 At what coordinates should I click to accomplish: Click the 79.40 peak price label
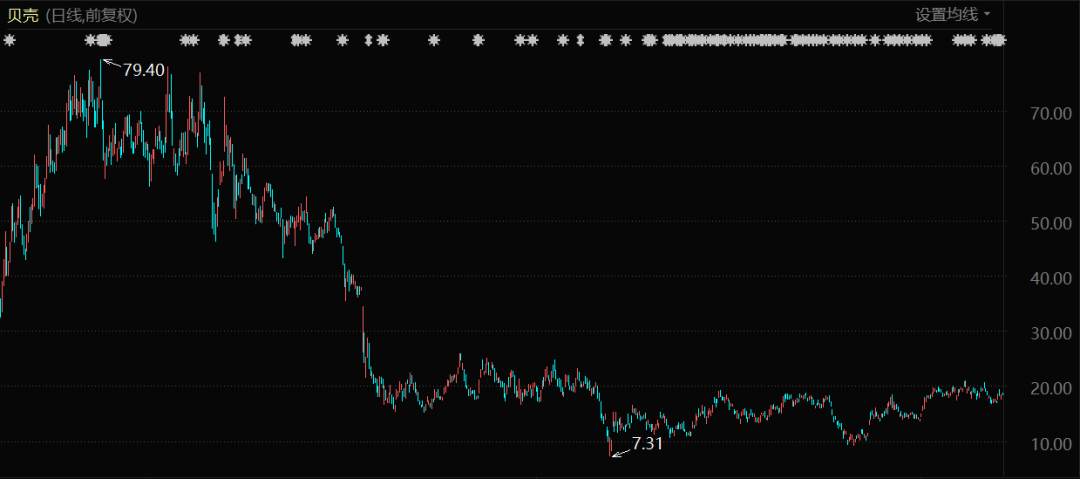(x=143, y=70)
